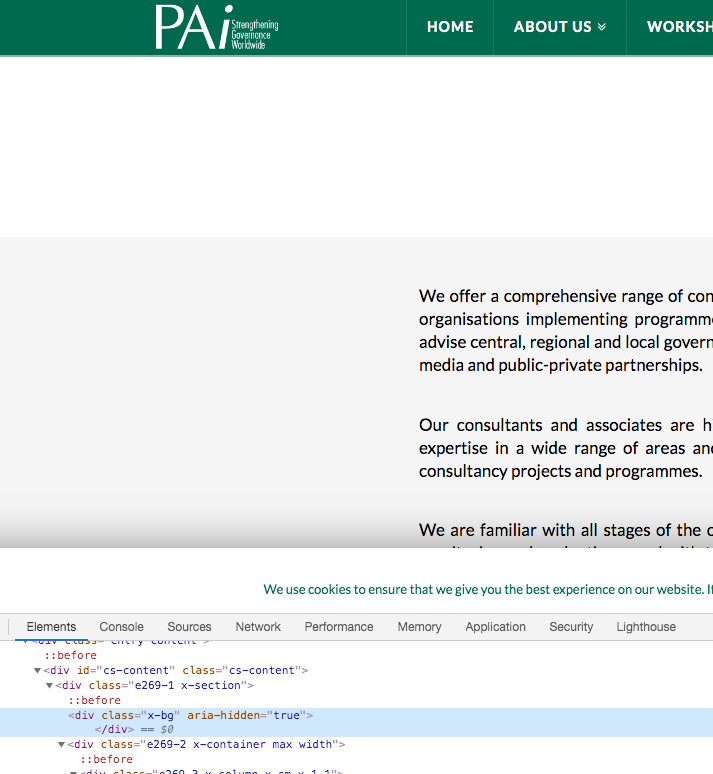The width and height of the screenshot is (713, 774).
Task: Open the Lighthouse tab
Action: pos(646,626)
